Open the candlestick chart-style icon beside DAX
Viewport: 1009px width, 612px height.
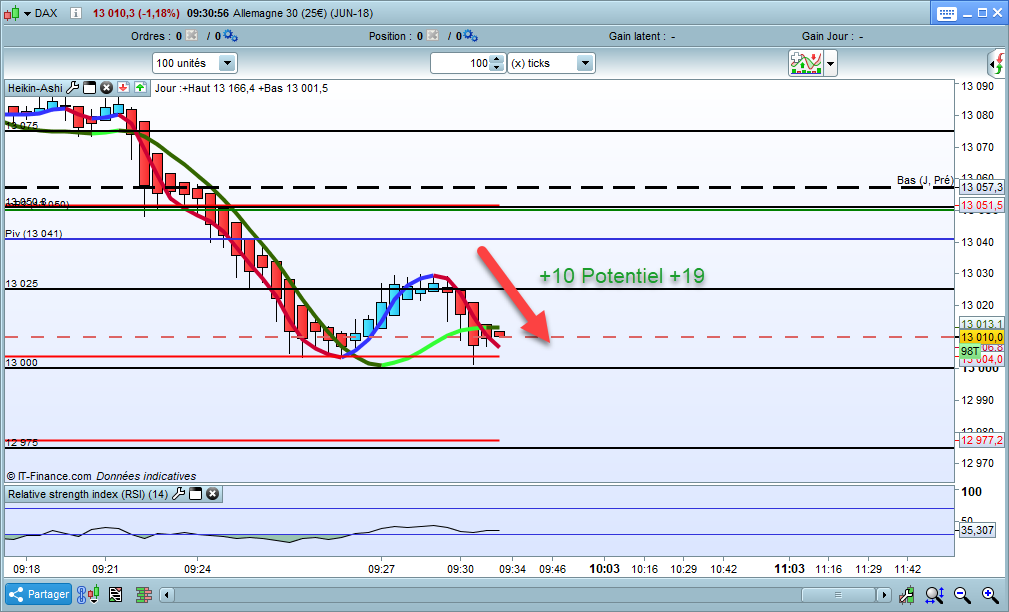12,13
